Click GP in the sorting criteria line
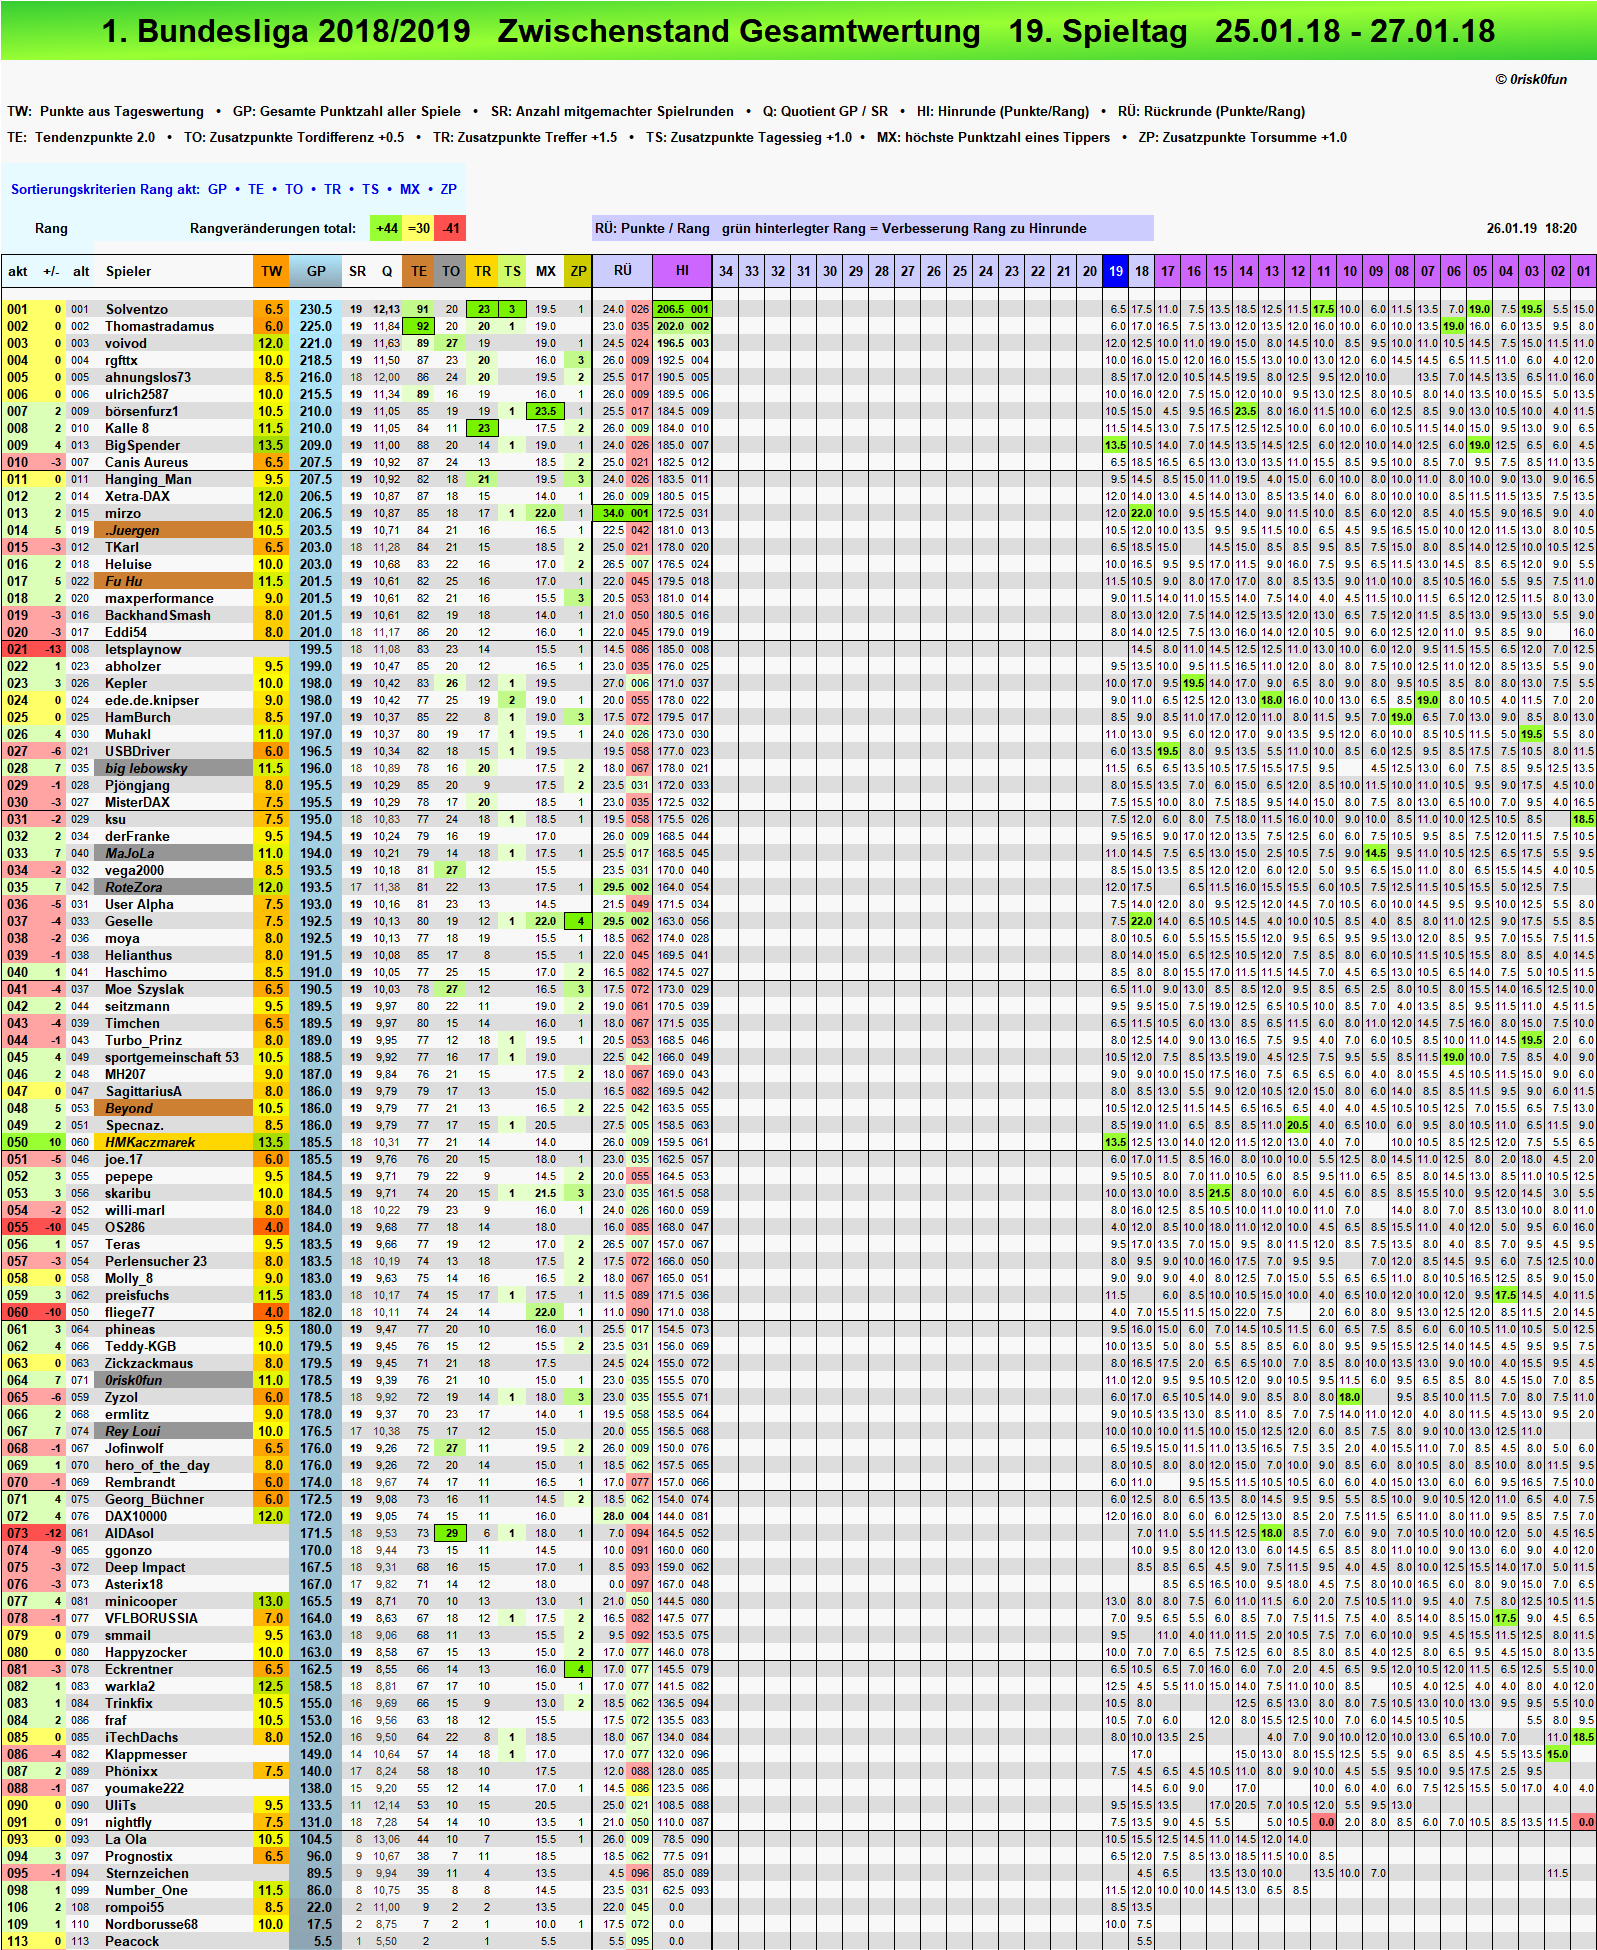The width and height of the screenshot is (1597, 1950). point(217,189)
